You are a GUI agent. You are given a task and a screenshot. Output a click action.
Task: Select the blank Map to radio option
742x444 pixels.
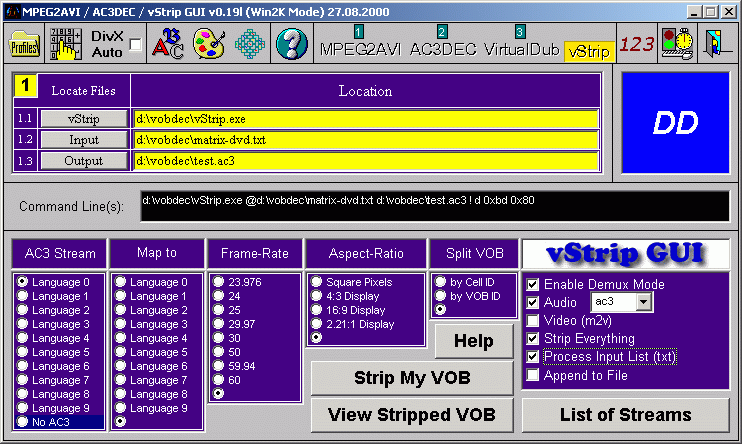[120, 421]
